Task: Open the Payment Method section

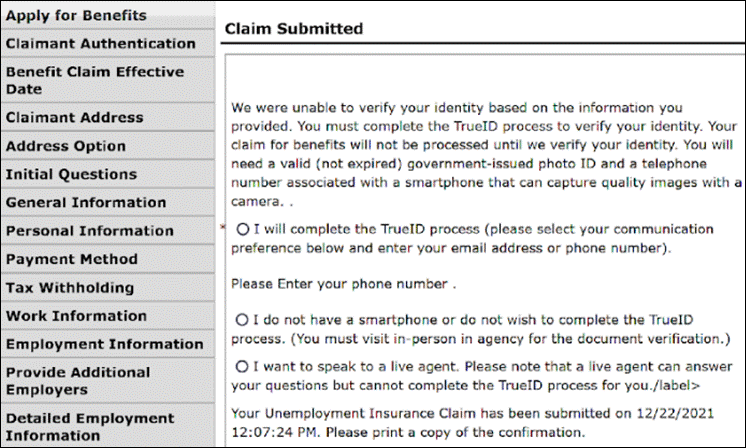Action: 72,259
